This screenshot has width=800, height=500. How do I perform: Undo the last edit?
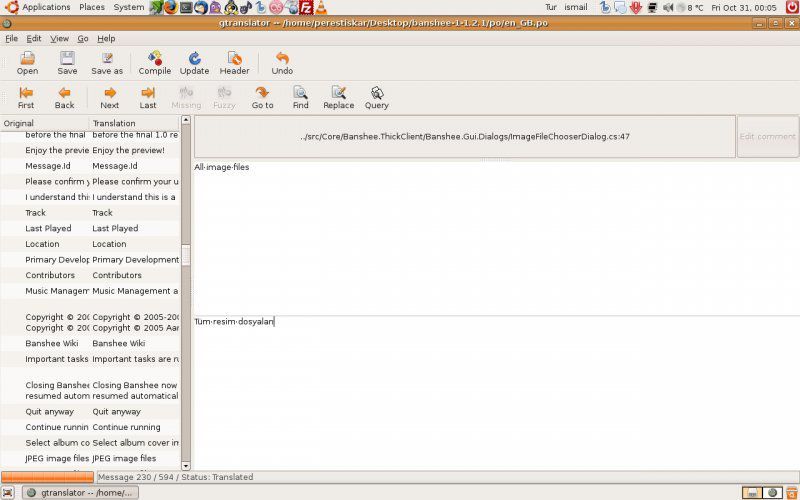pyautogui.click(x=282, y=64)
